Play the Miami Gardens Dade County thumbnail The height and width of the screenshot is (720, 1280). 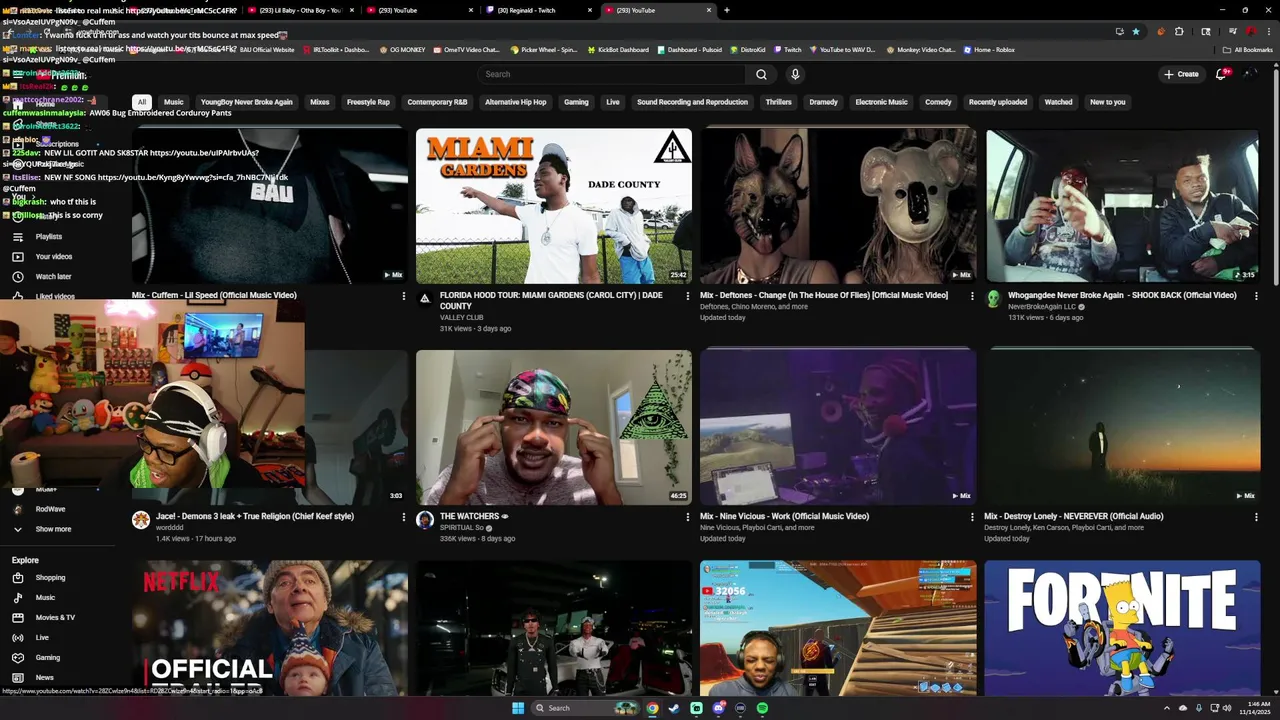point(553,206)
